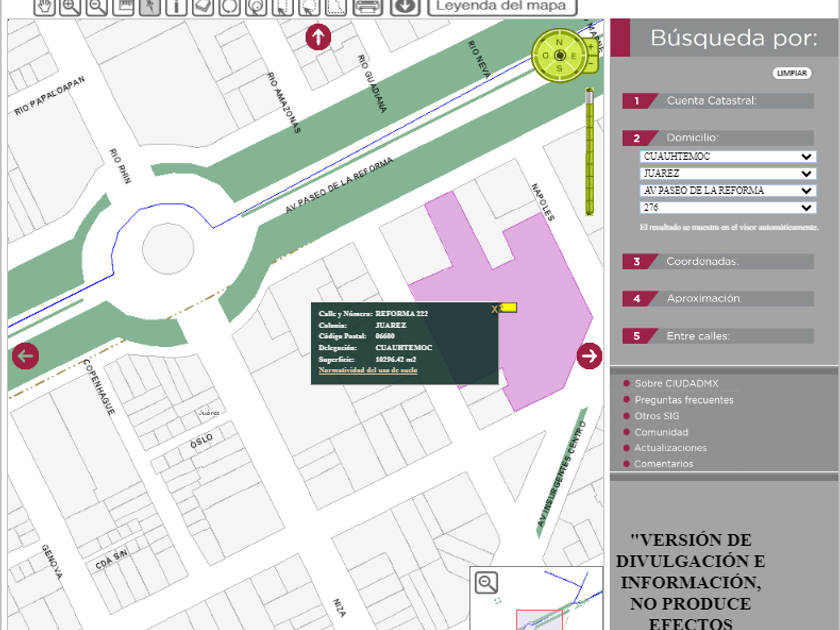Click the RIO PAPALOAPAN street label

pyautogui.click(x=50, y=95)
